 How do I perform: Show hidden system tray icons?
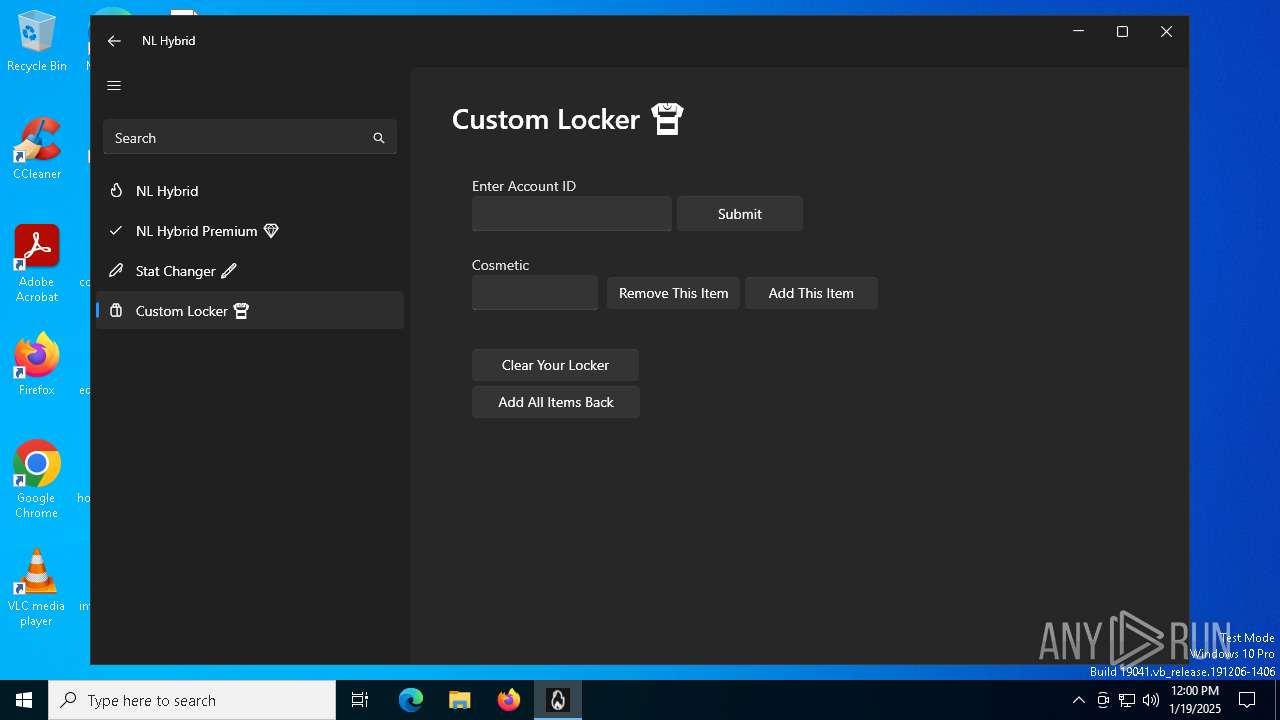pyautogui.click(x=1078, y=700)
